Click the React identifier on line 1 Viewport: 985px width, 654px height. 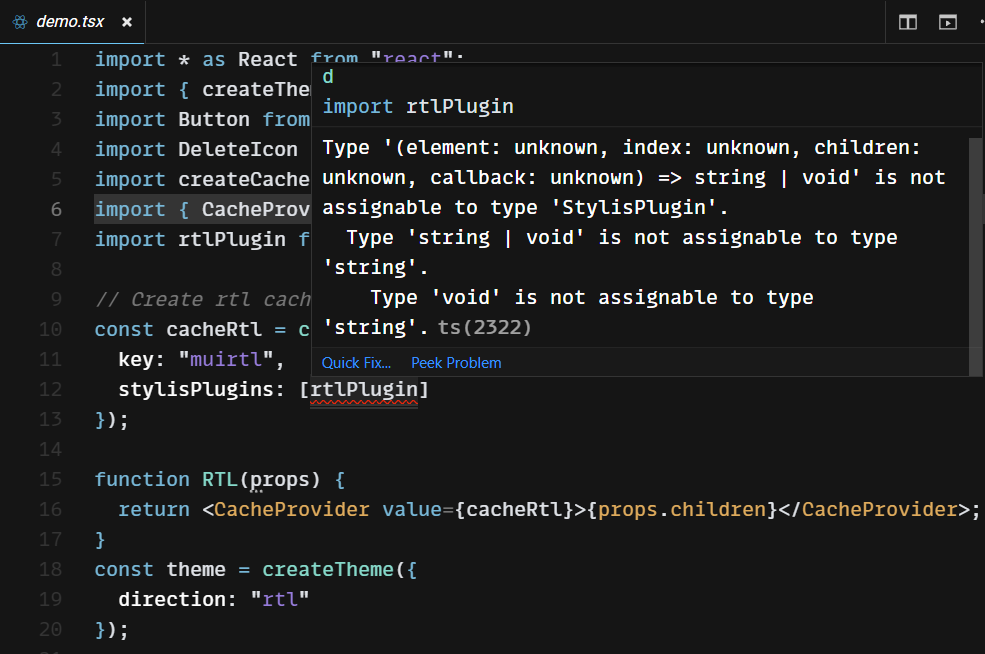(268, 60)
